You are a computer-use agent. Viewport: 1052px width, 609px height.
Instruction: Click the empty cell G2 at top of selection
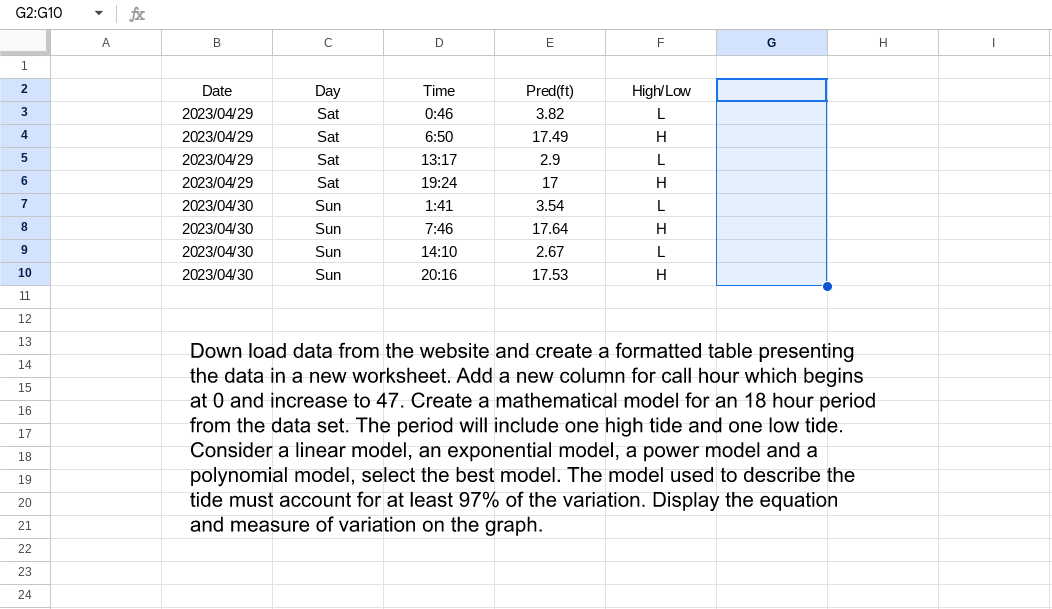point(771,90)
